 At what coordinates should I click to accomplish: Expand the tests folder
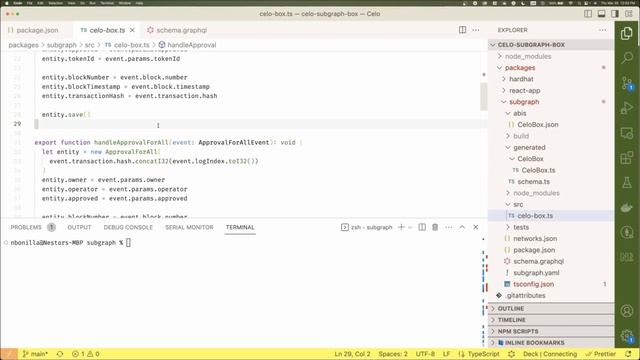point(551,227)
